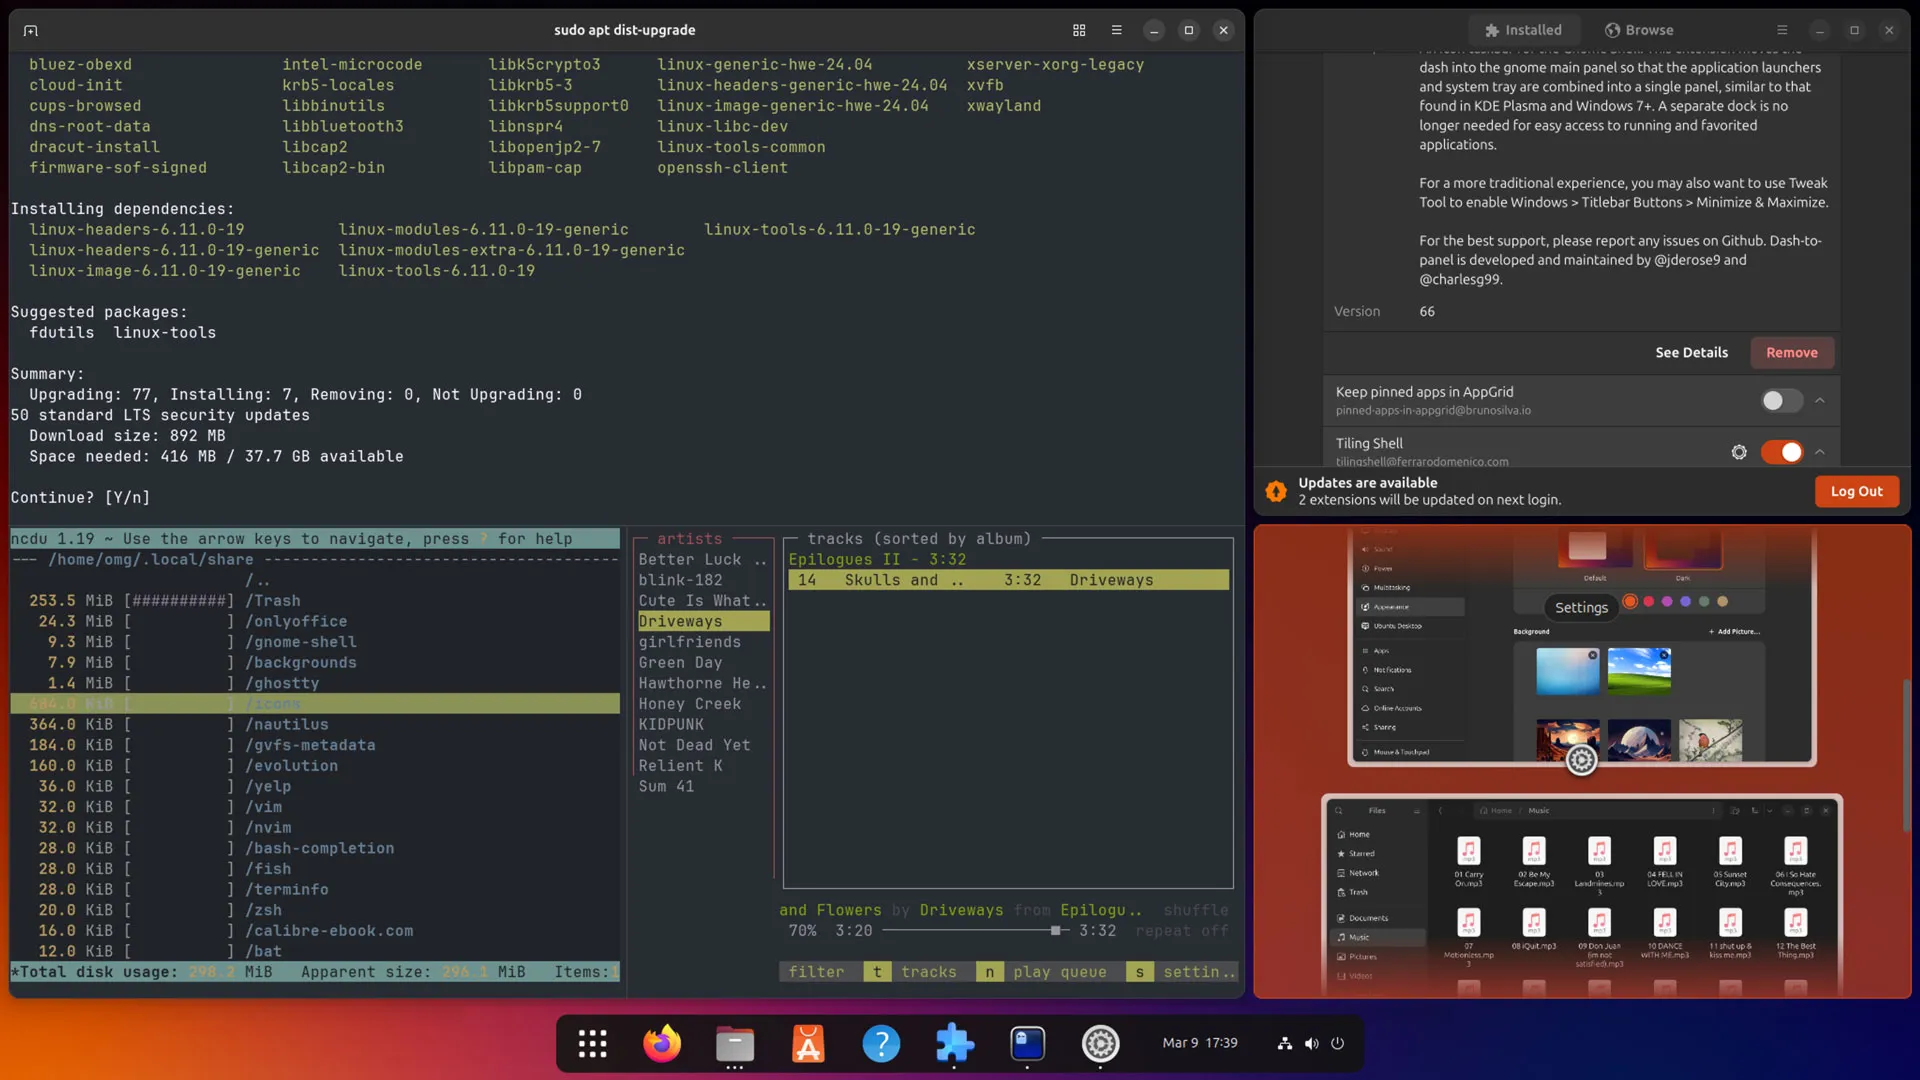Click the Show Apps grid in the dock

point(592,1044)
